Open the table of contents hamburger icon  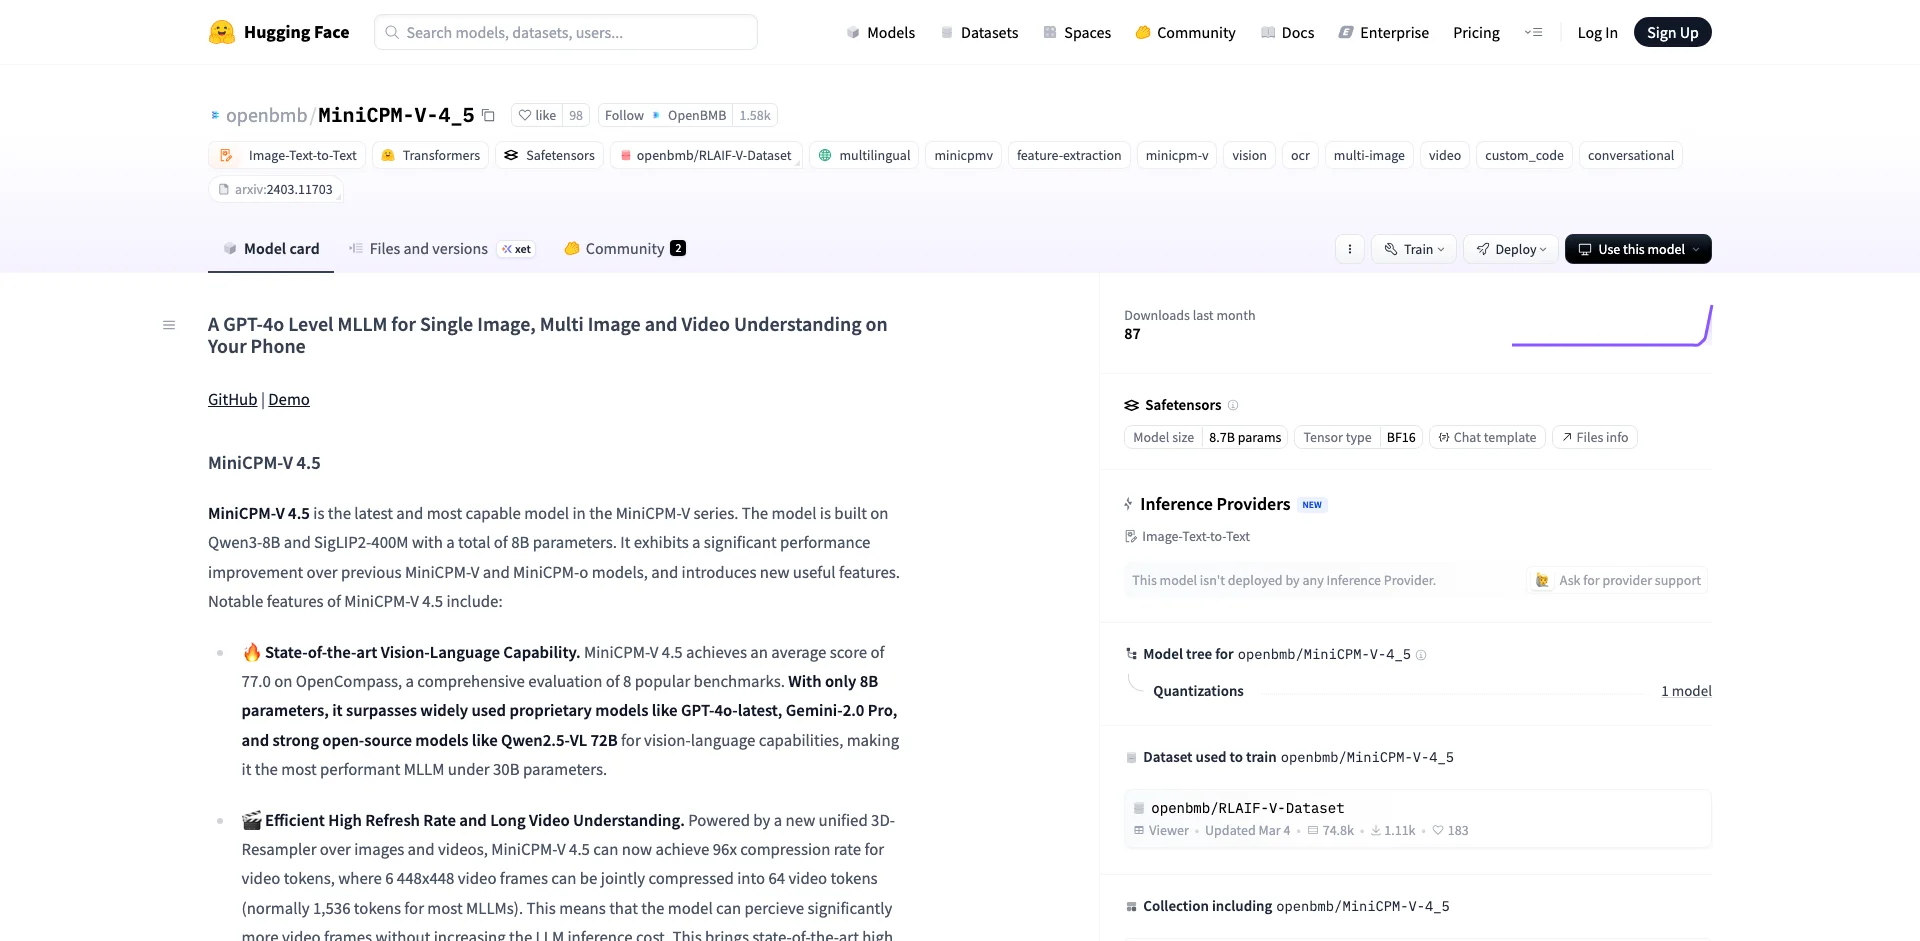coord(168,325)
